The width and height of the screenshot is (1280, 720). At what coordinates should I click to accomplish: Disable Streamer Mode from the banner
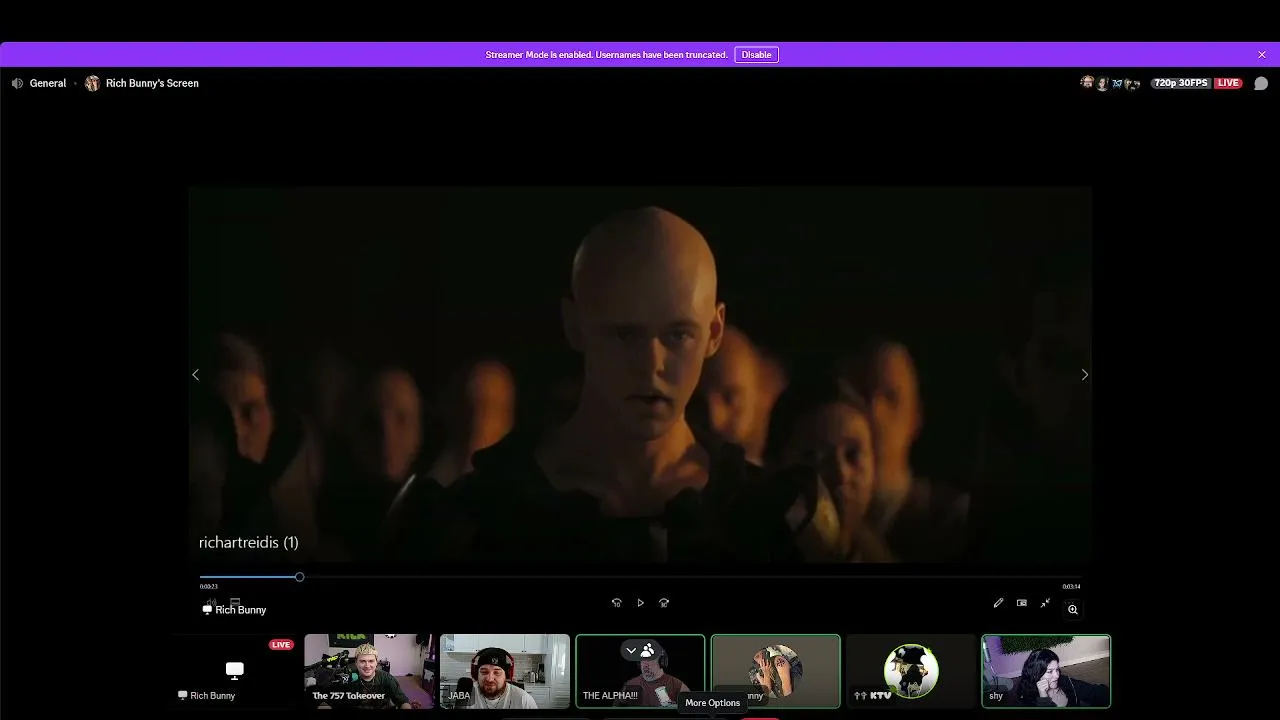pyautogui.click(x=756, y=55)
